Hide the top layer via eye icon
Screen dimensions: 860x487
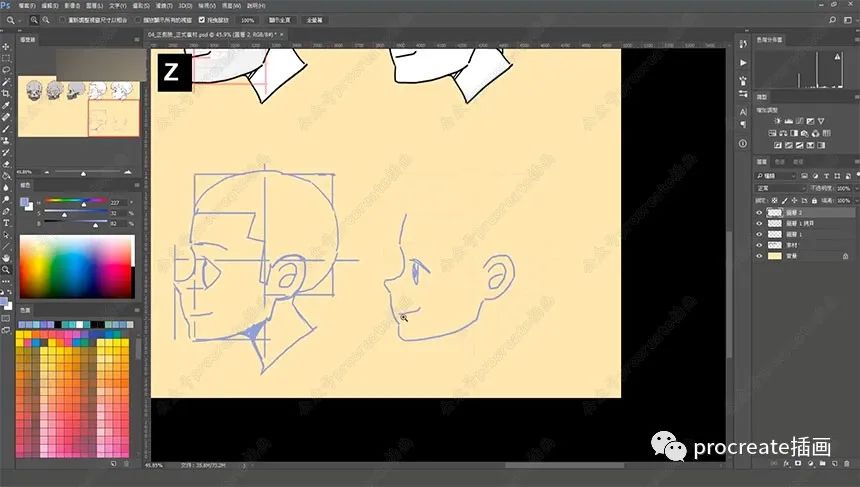[x=759, y=212]
